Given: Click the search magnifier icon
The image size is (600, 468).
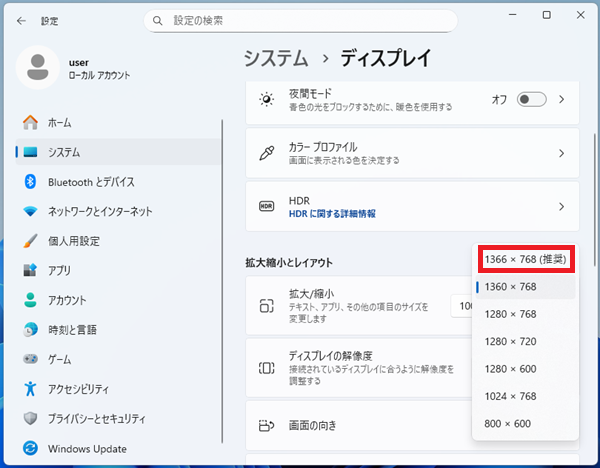Looking at the screenshot, I should (x=159, y=20).
